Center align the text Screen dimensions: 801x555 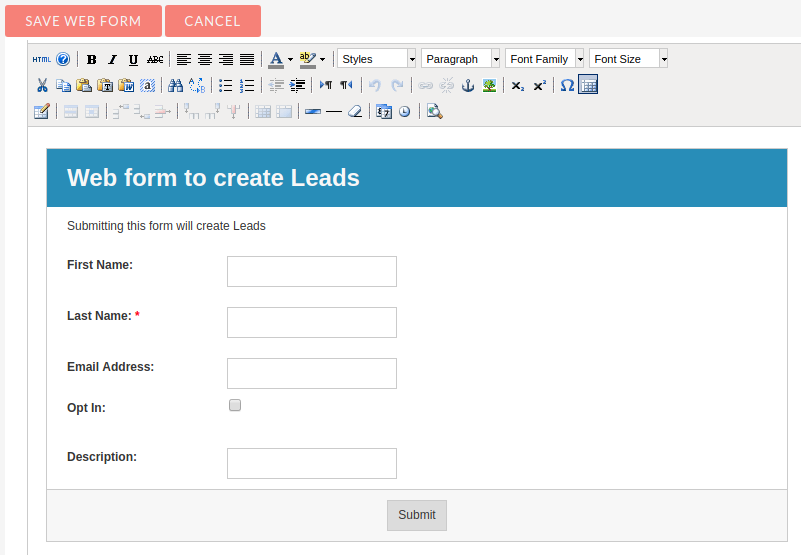click(205, 59)
